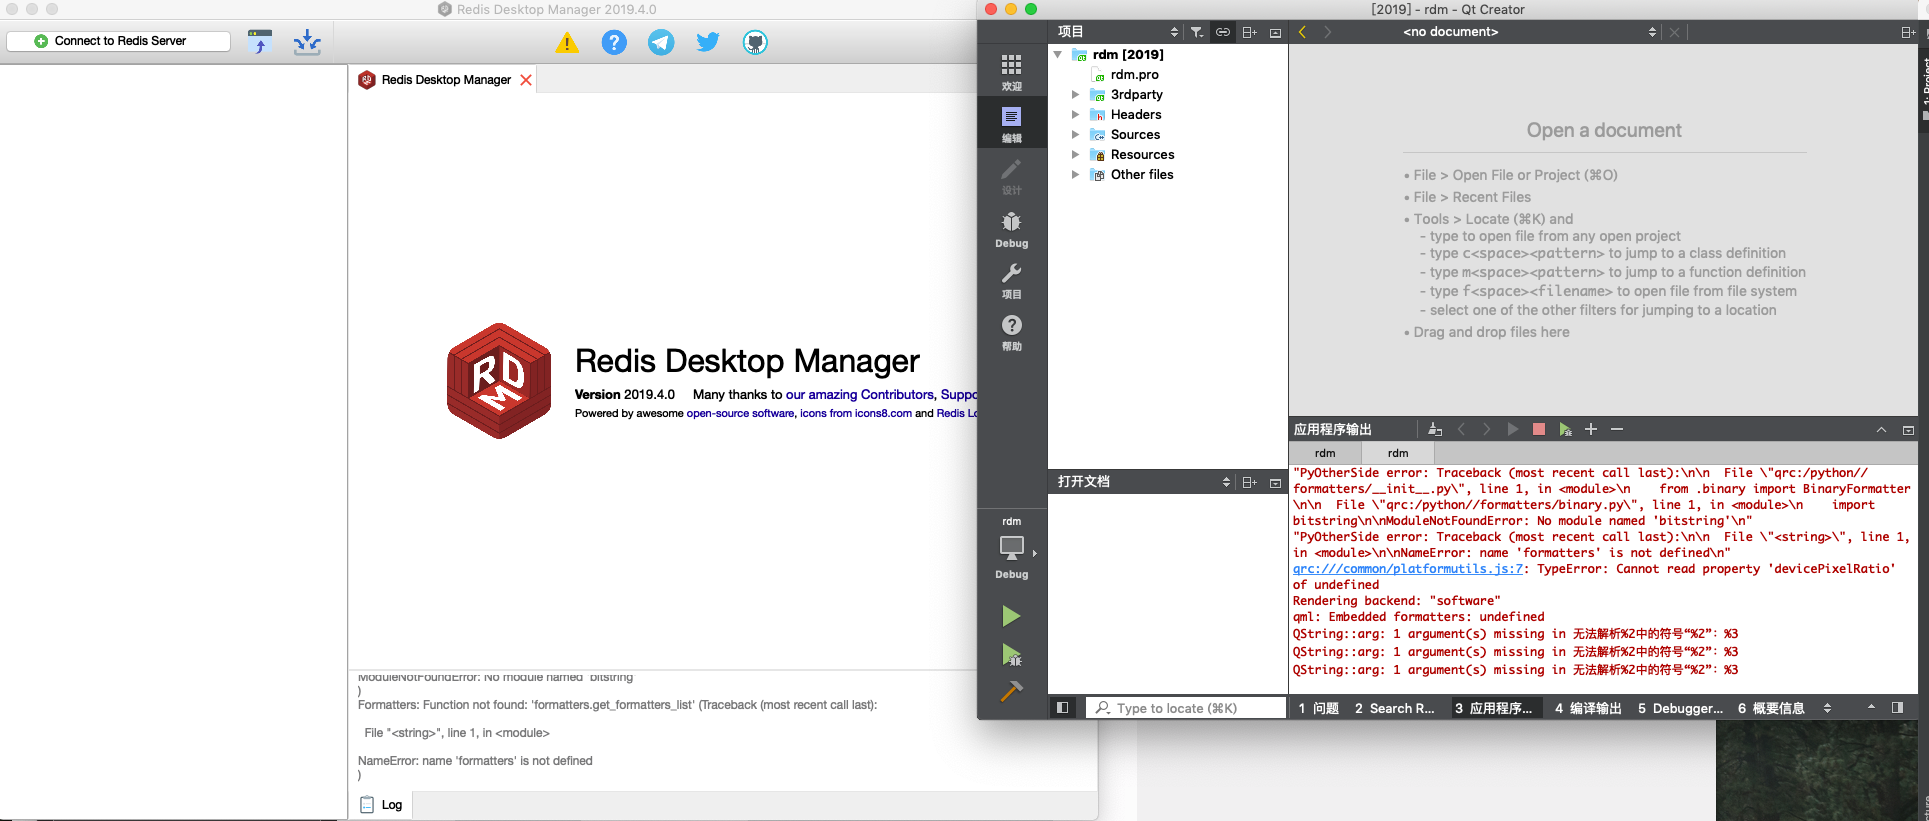Click Connect to Redis Server button
The image size is (1929, 821).
119,41
